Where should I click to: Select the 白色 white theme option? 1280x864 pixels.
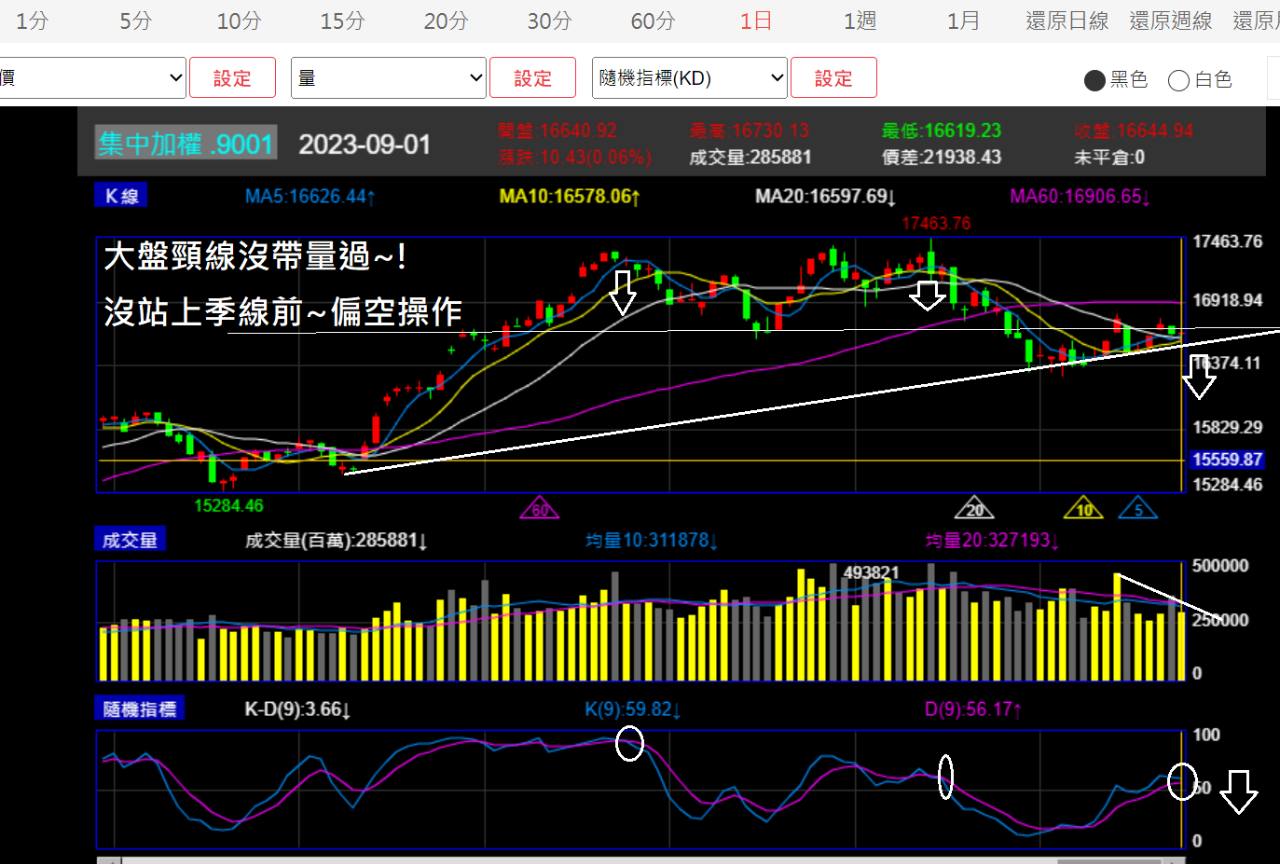click(x=1200, y=81)
